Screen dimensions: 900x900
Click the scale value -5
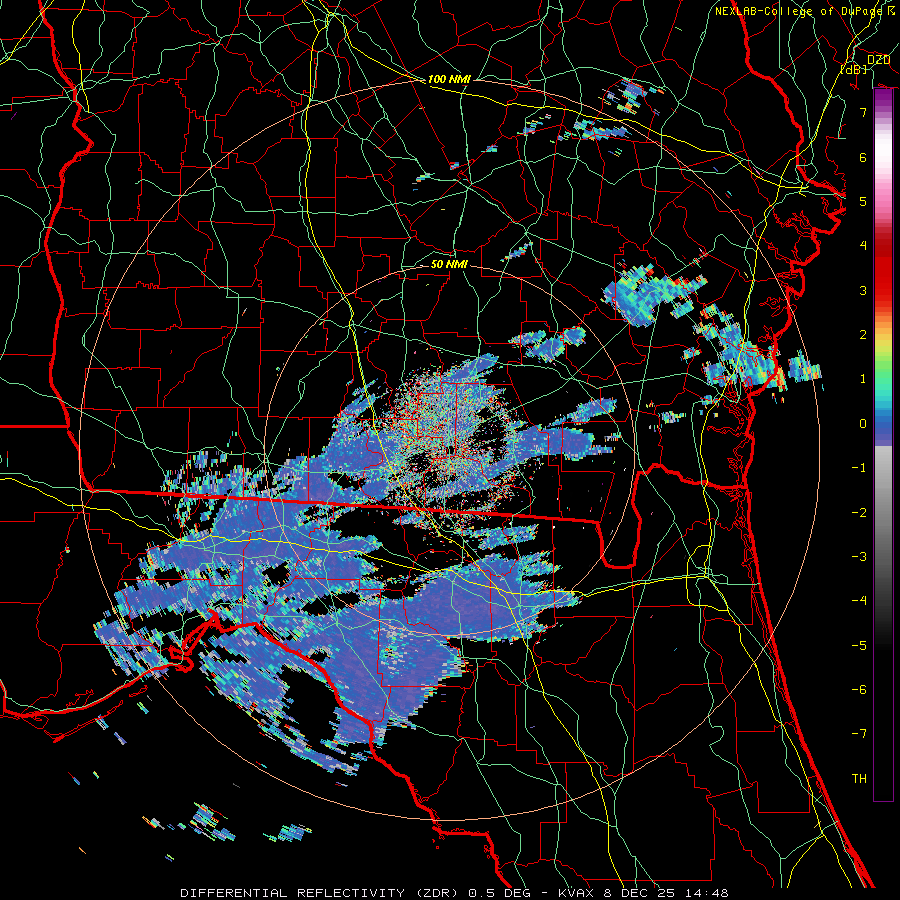tap(859, 646)
